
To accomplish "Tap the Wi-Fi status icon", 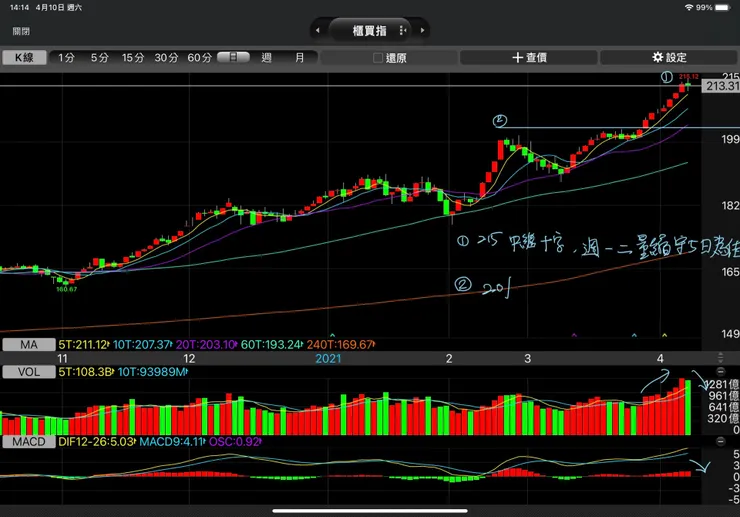I will coord(689,8).
